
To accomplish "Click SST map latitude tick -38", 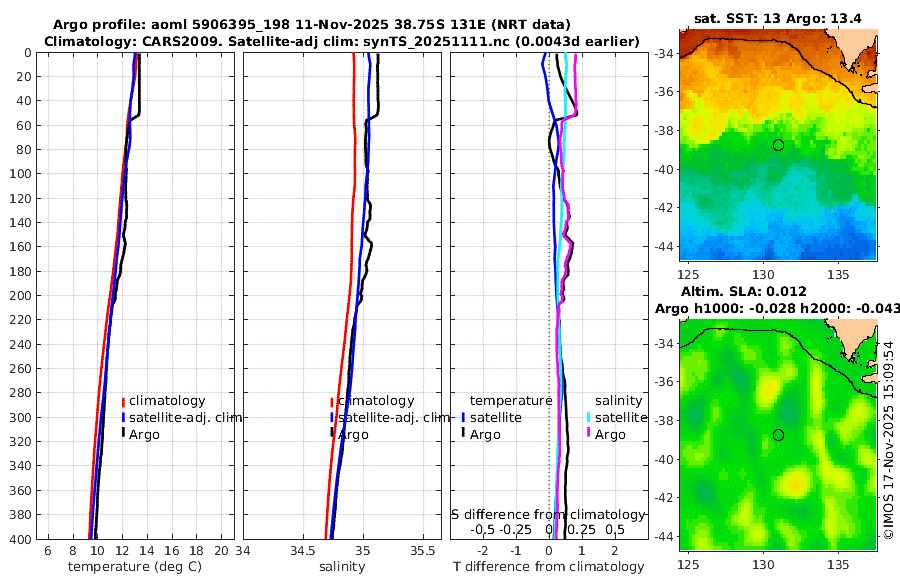I will click(x=664, y=130).
